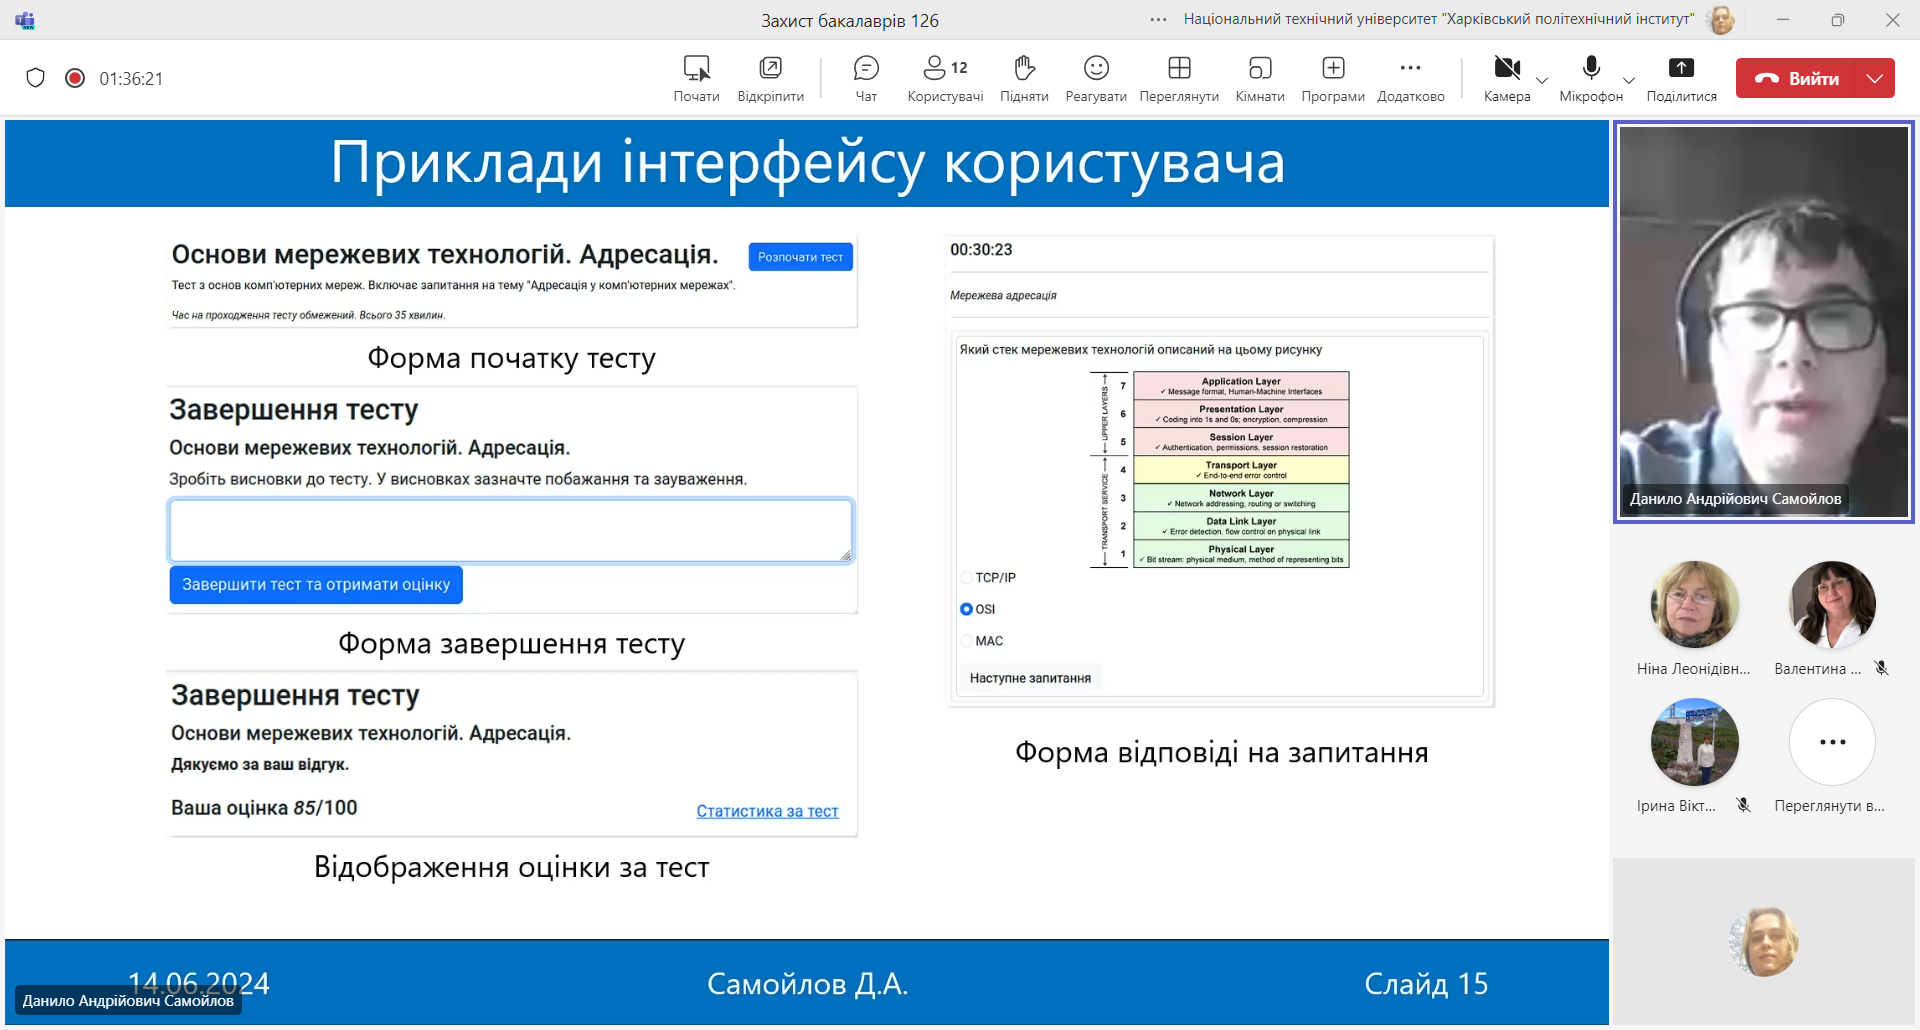The height and width of the screenshot is (1030, 1920).
Task: Click the red Leave (Вийти) button
Action: (1797, 78)
